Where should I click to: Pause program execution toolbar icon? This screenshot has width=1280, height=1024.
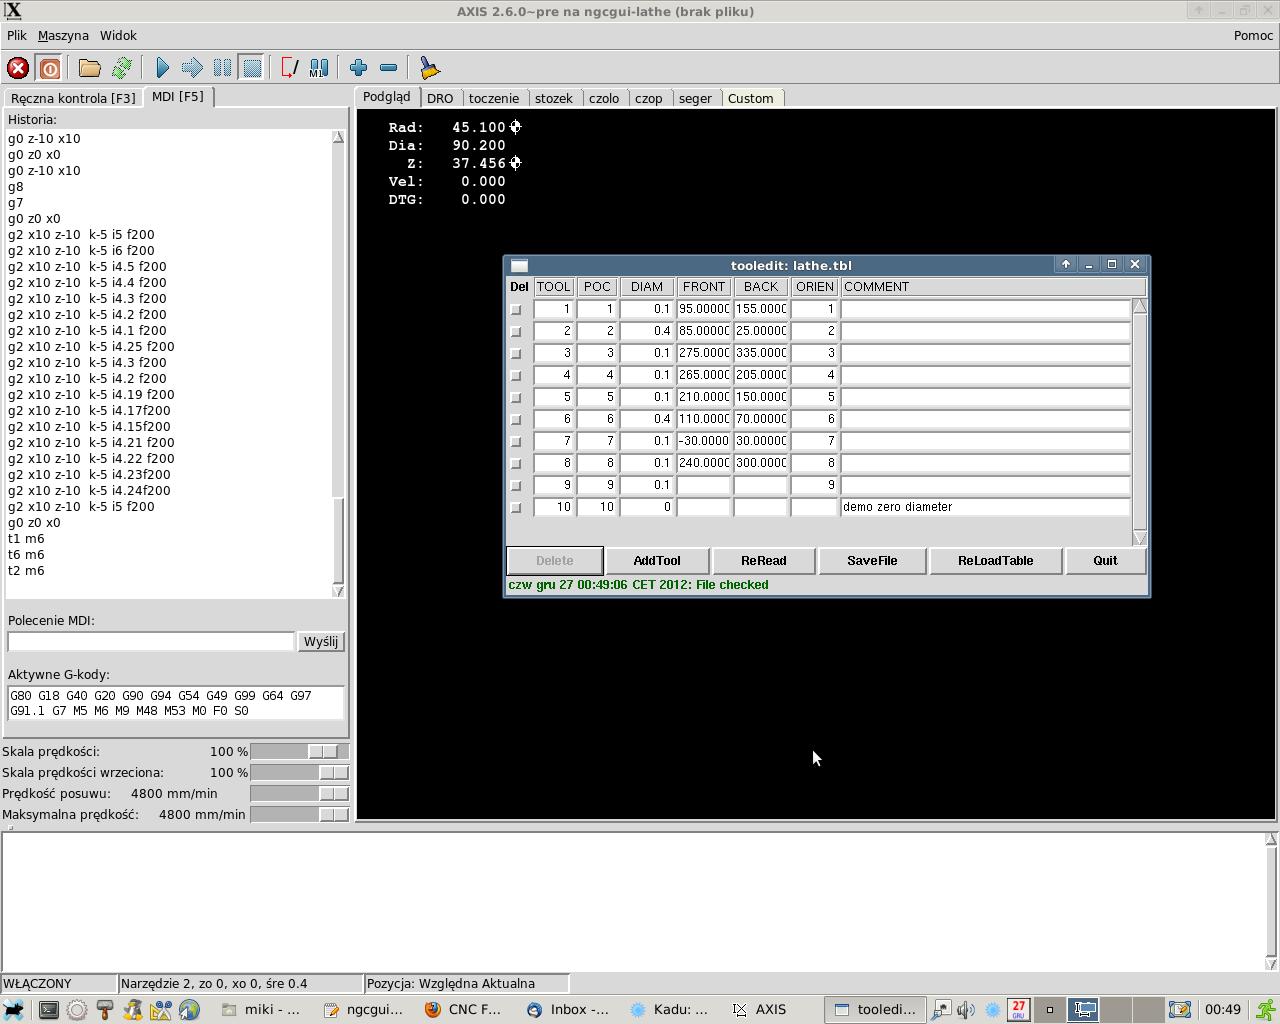(x=222, y=68)
